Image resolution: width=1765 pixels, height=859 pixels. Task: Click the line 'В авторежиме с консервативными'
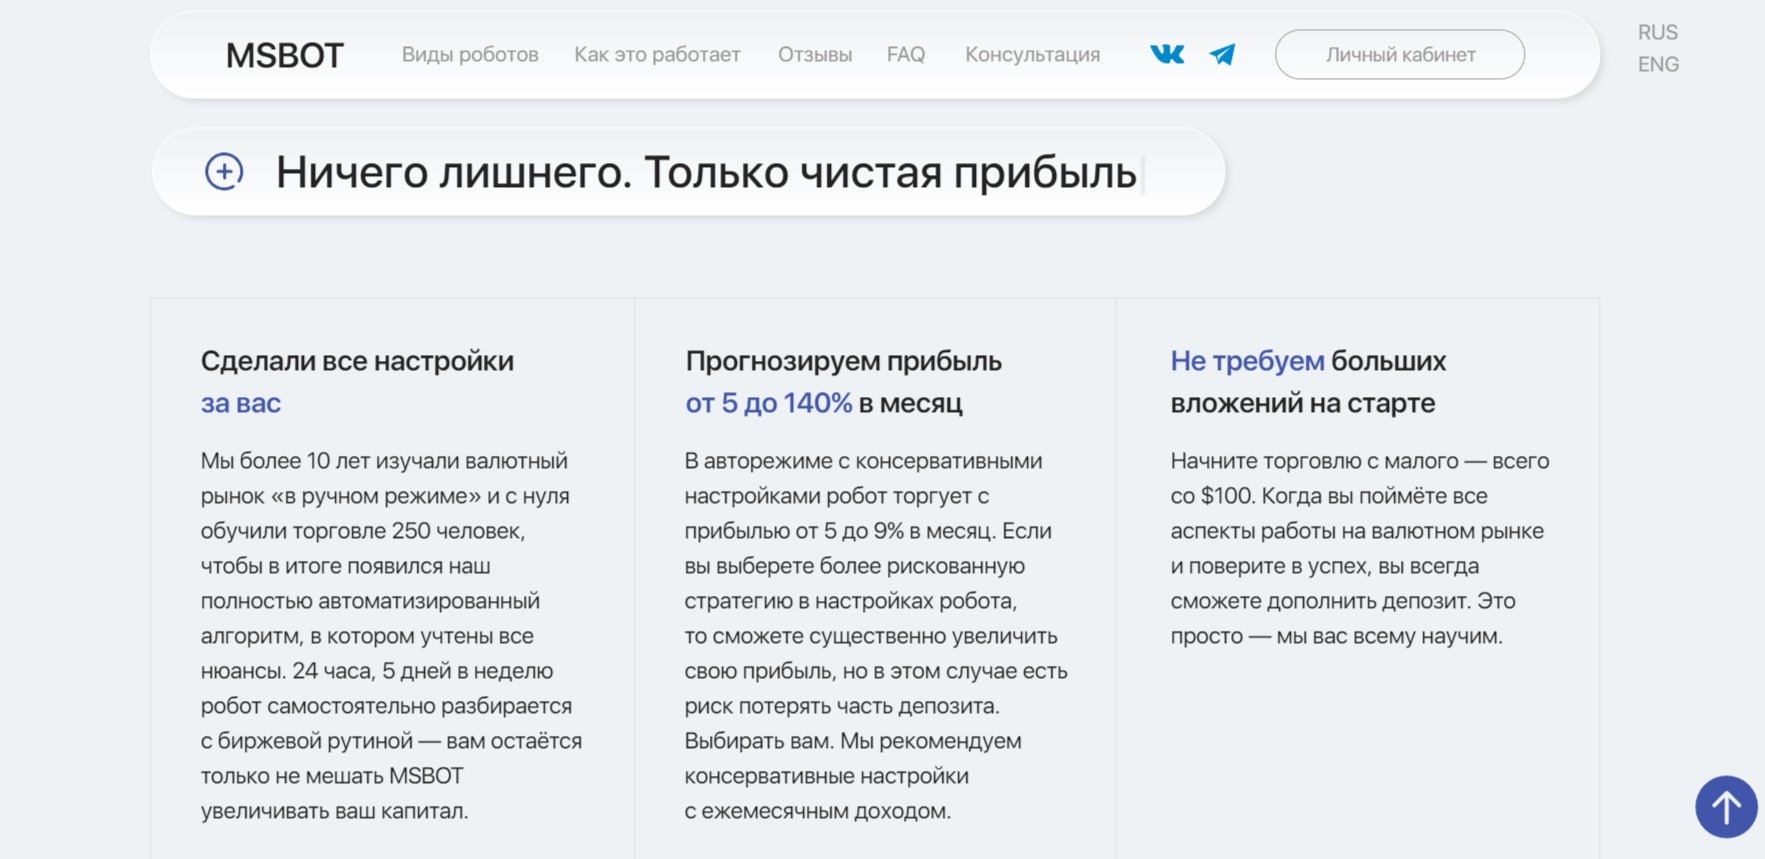tap(863, 461)
